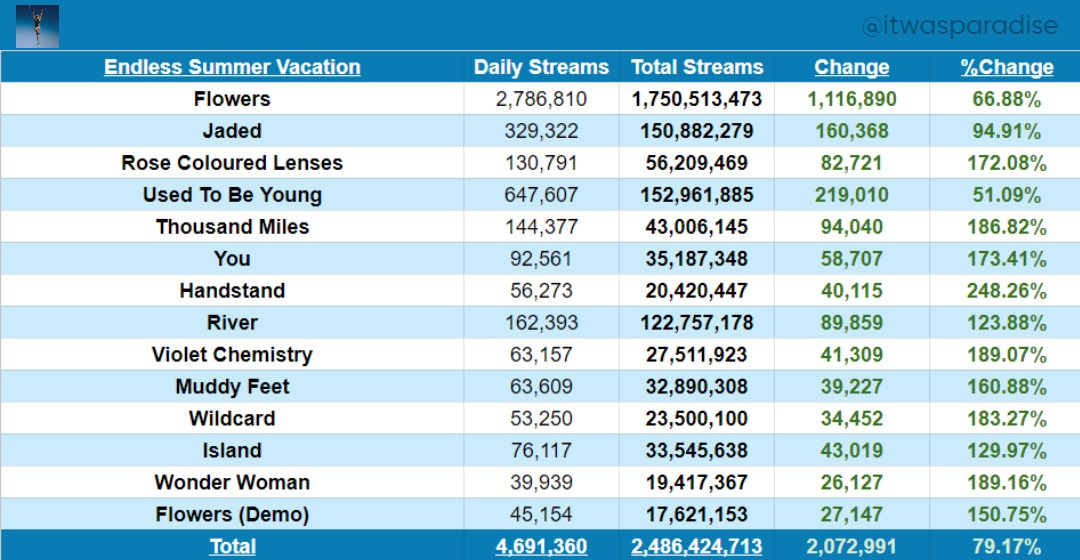Click total streams value 35,187,348
The image size is (1080, 560).
[697, 259]
